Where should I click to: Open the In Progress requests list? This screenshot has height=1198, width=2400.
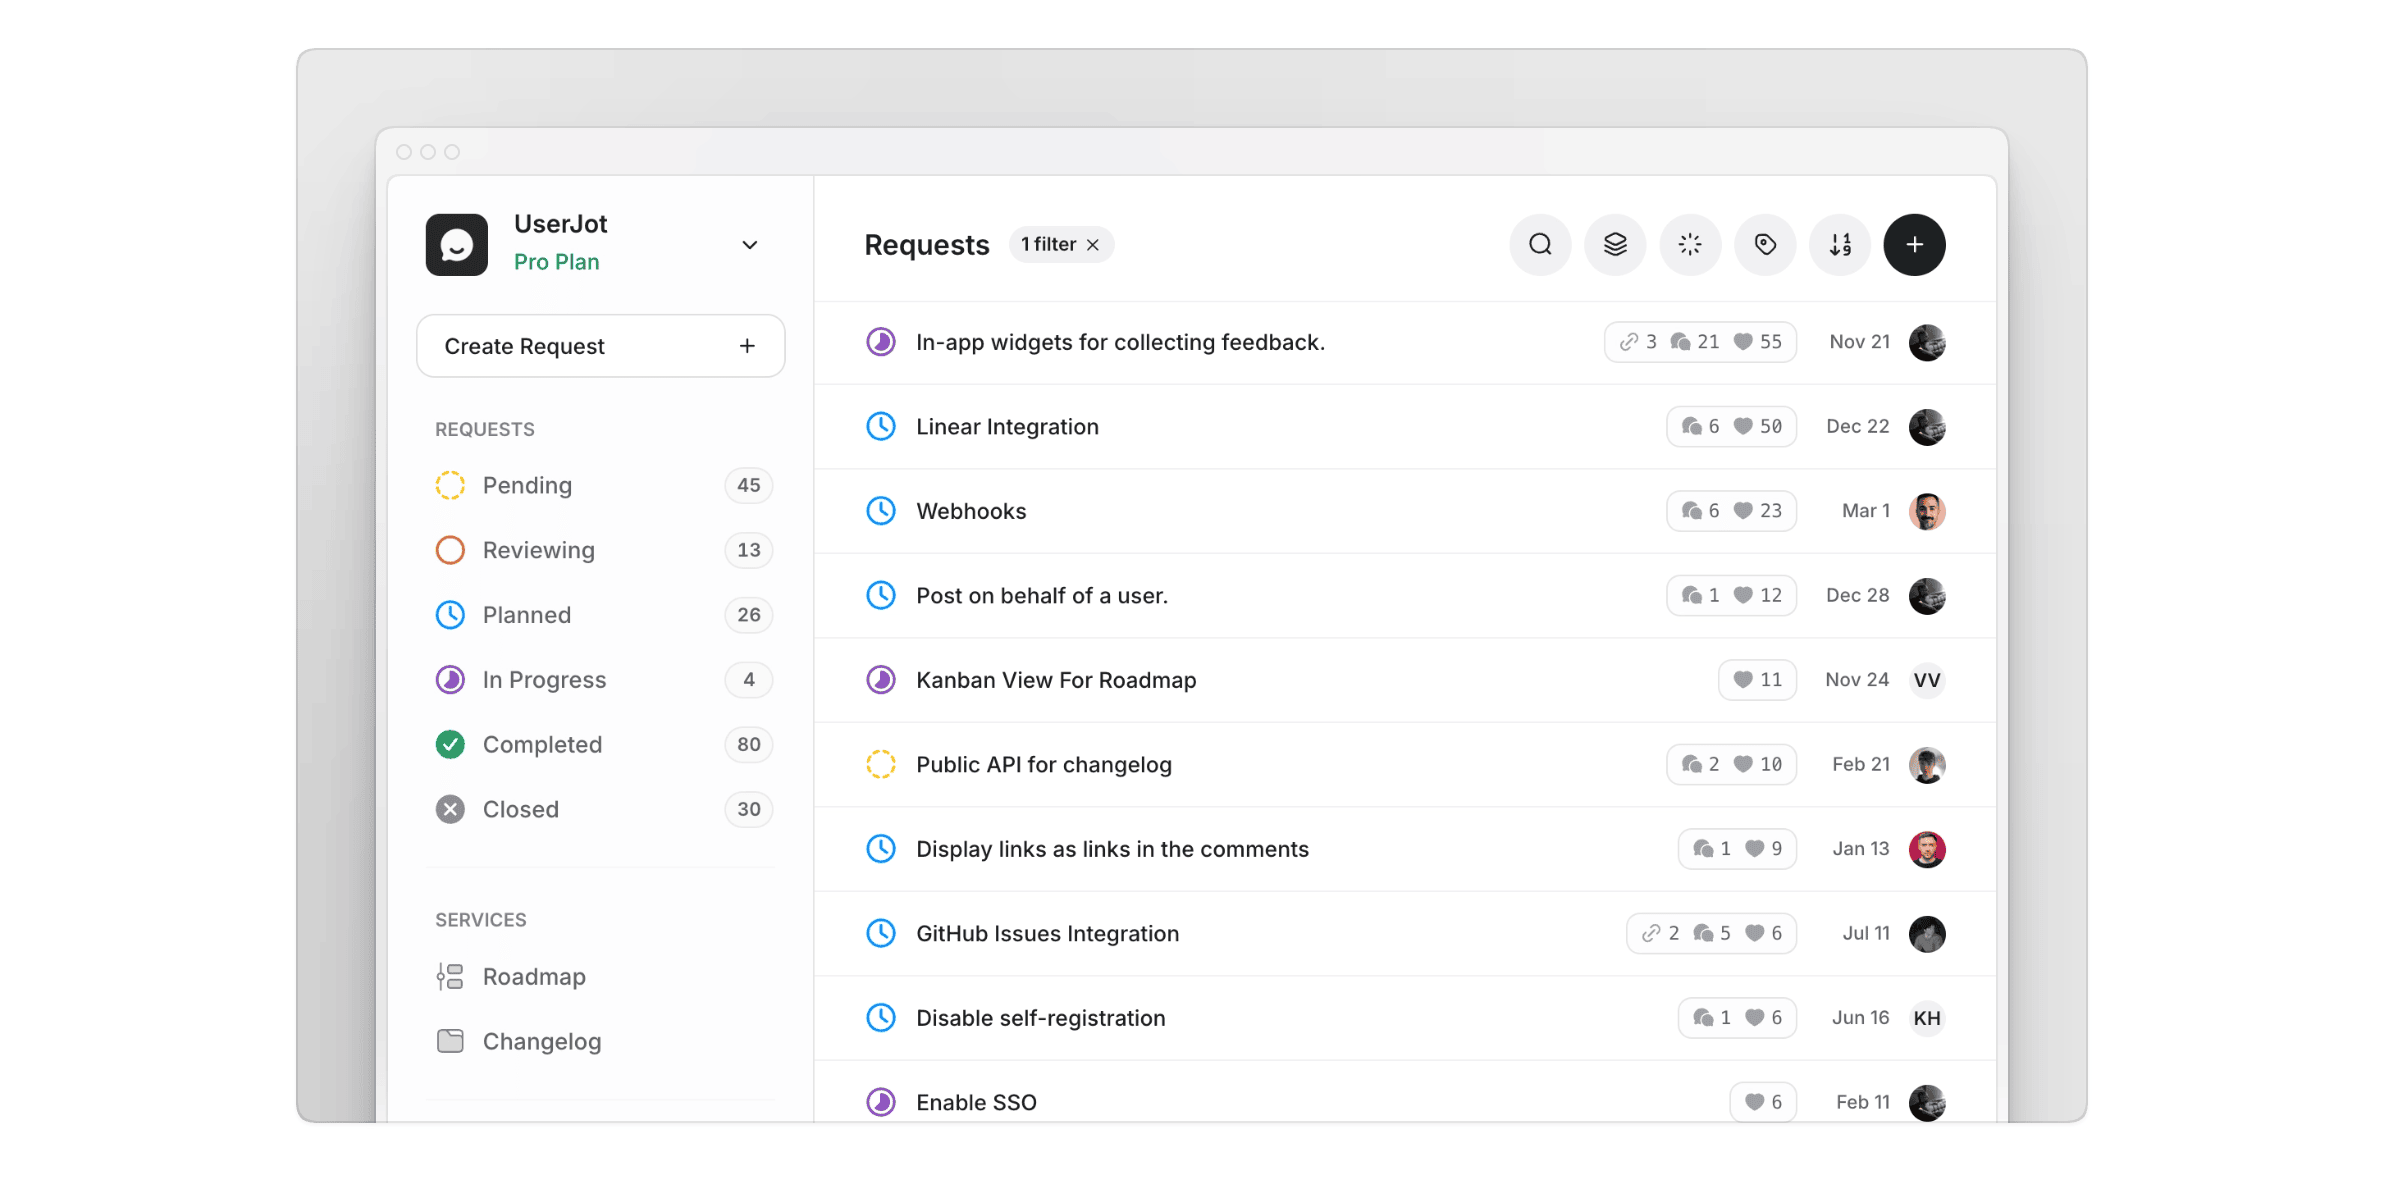543,680
